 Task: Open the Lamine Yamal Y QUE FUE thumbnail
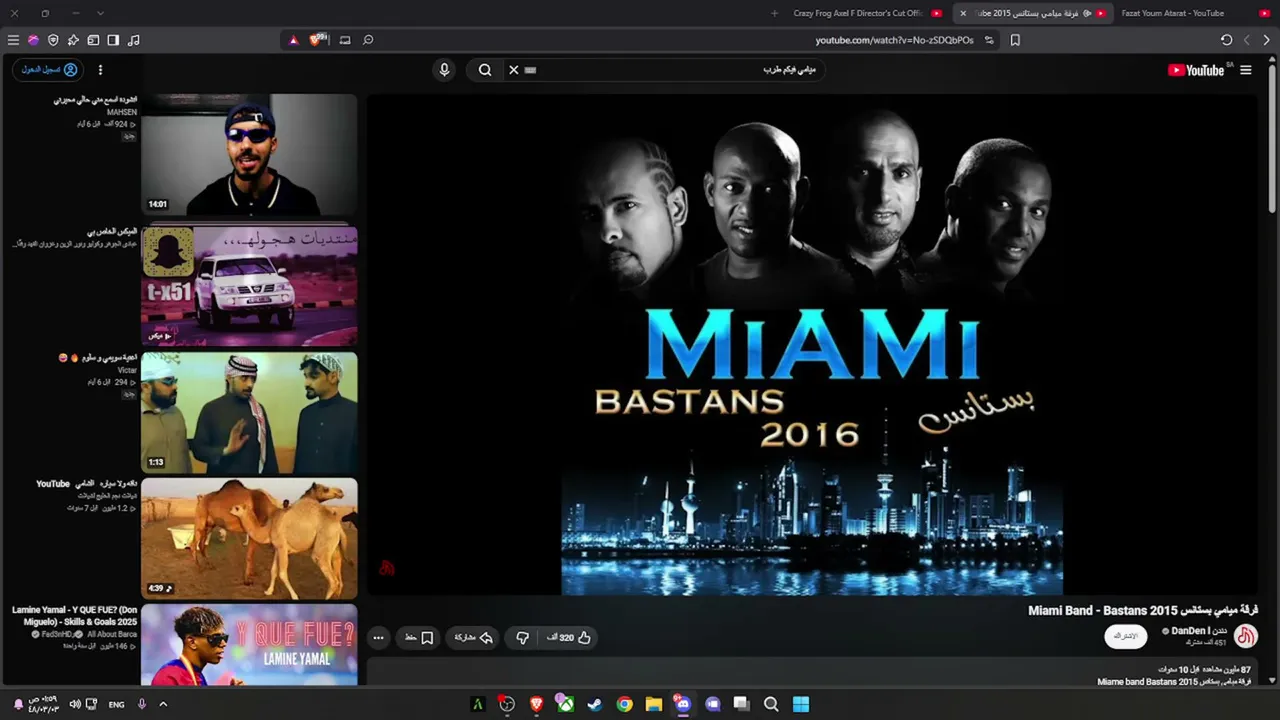click(249, 645)
